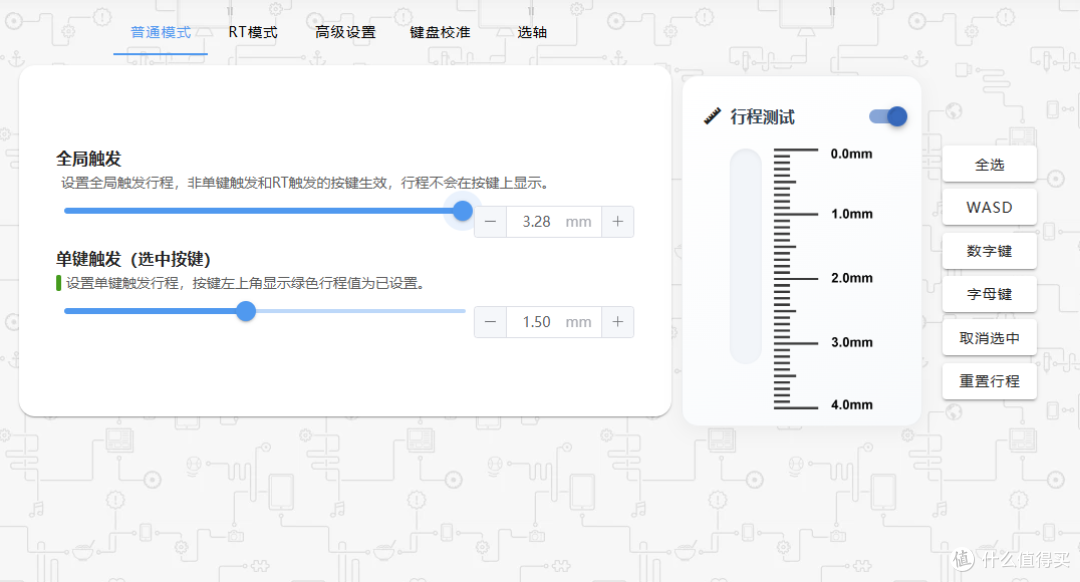Go to the 键盘校准 tab
This screenshot has height=582, width=1080.
(x=439, y=32)
